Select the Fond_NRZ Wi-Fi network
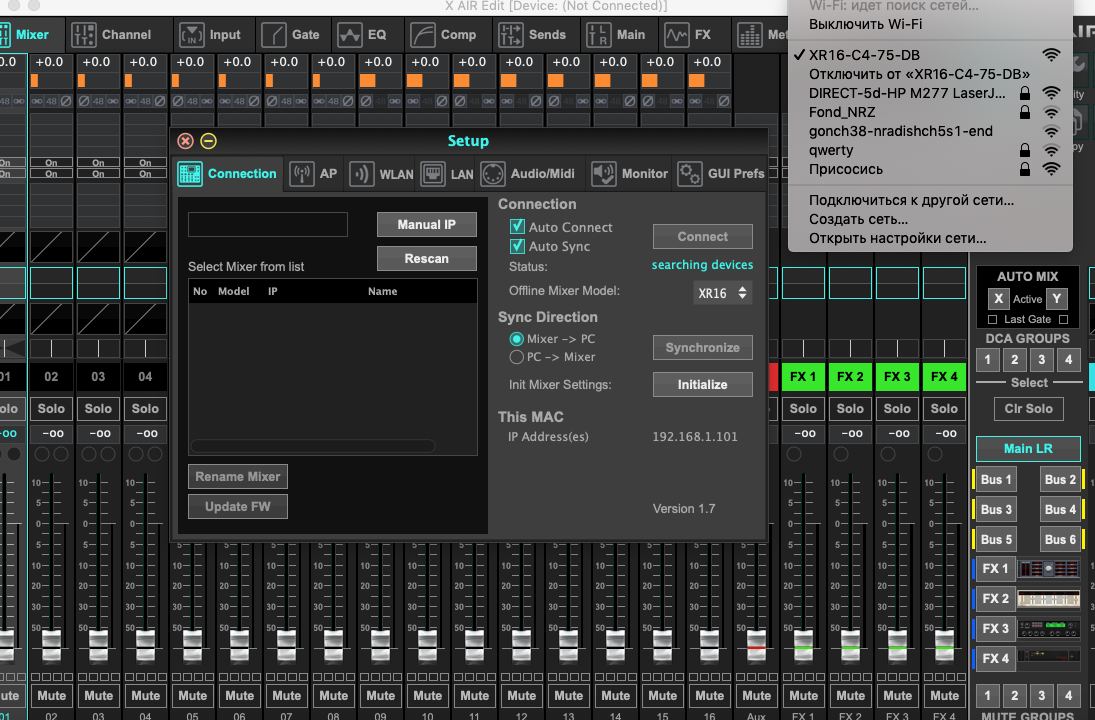The width and height of the screenshot is (1095, 720). 842,112
